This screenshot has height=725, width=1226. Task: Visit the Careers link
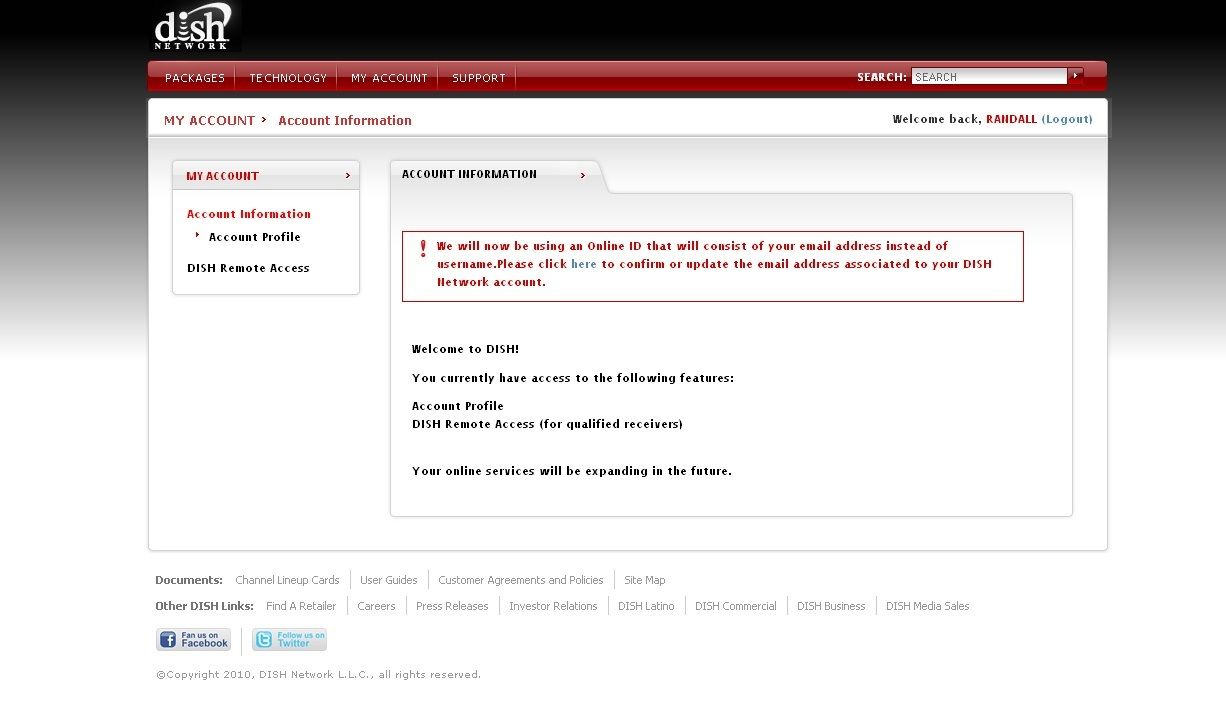376,606
